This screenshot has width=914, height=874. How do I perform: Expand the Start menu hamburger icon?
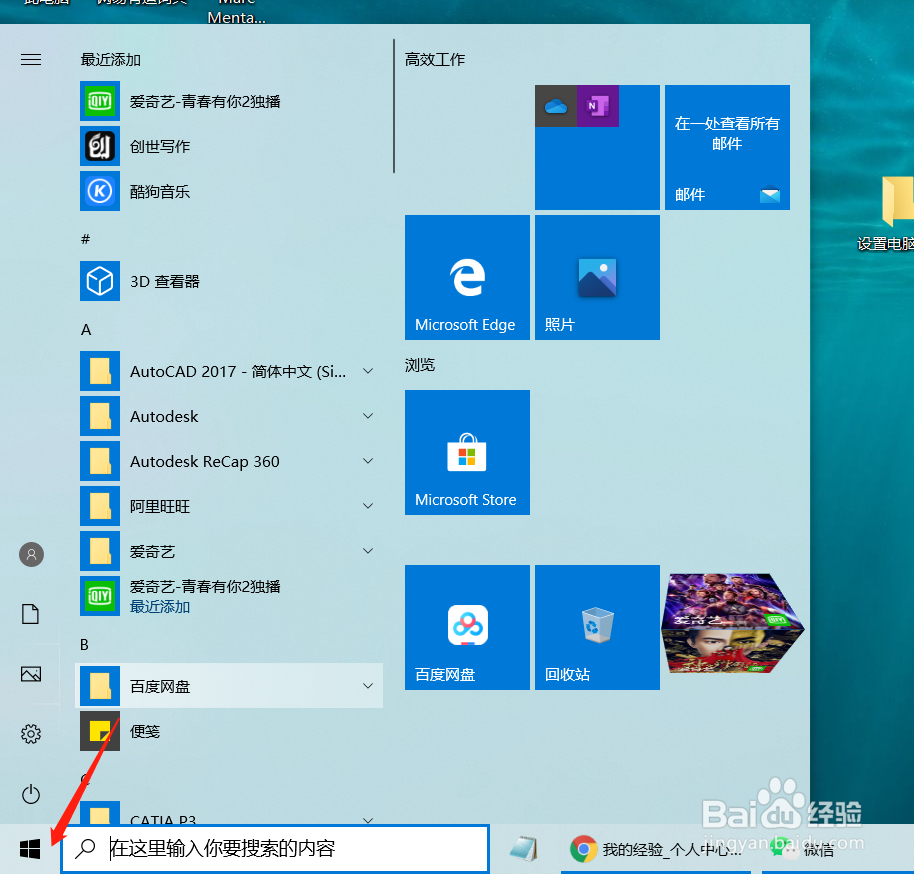pos(31,59)
